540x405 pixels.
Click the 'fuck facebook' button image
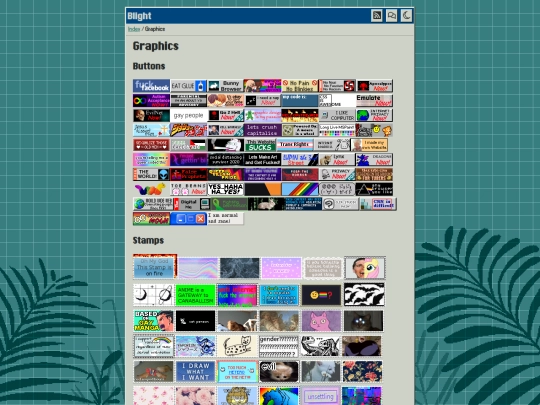(152, 86)
